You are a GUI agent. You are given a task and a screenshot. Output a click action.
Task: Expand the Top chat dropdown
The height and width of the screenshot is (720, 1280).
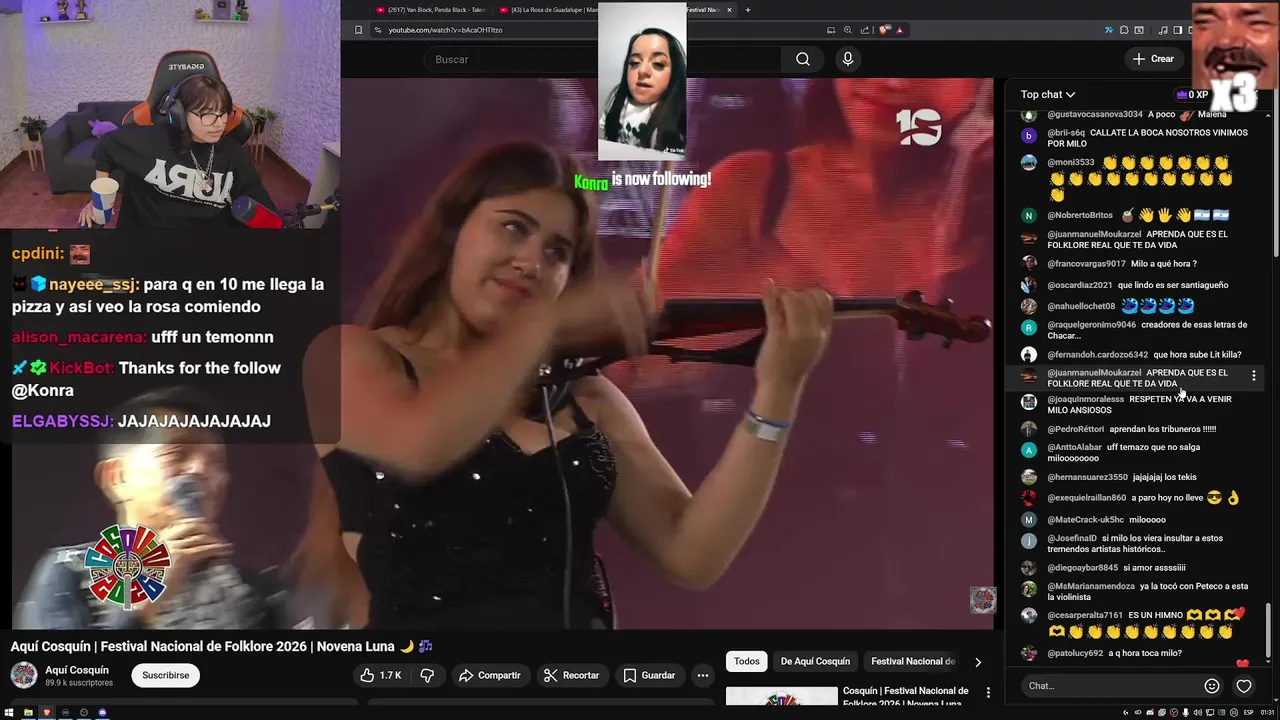(x=1048, y=95)
